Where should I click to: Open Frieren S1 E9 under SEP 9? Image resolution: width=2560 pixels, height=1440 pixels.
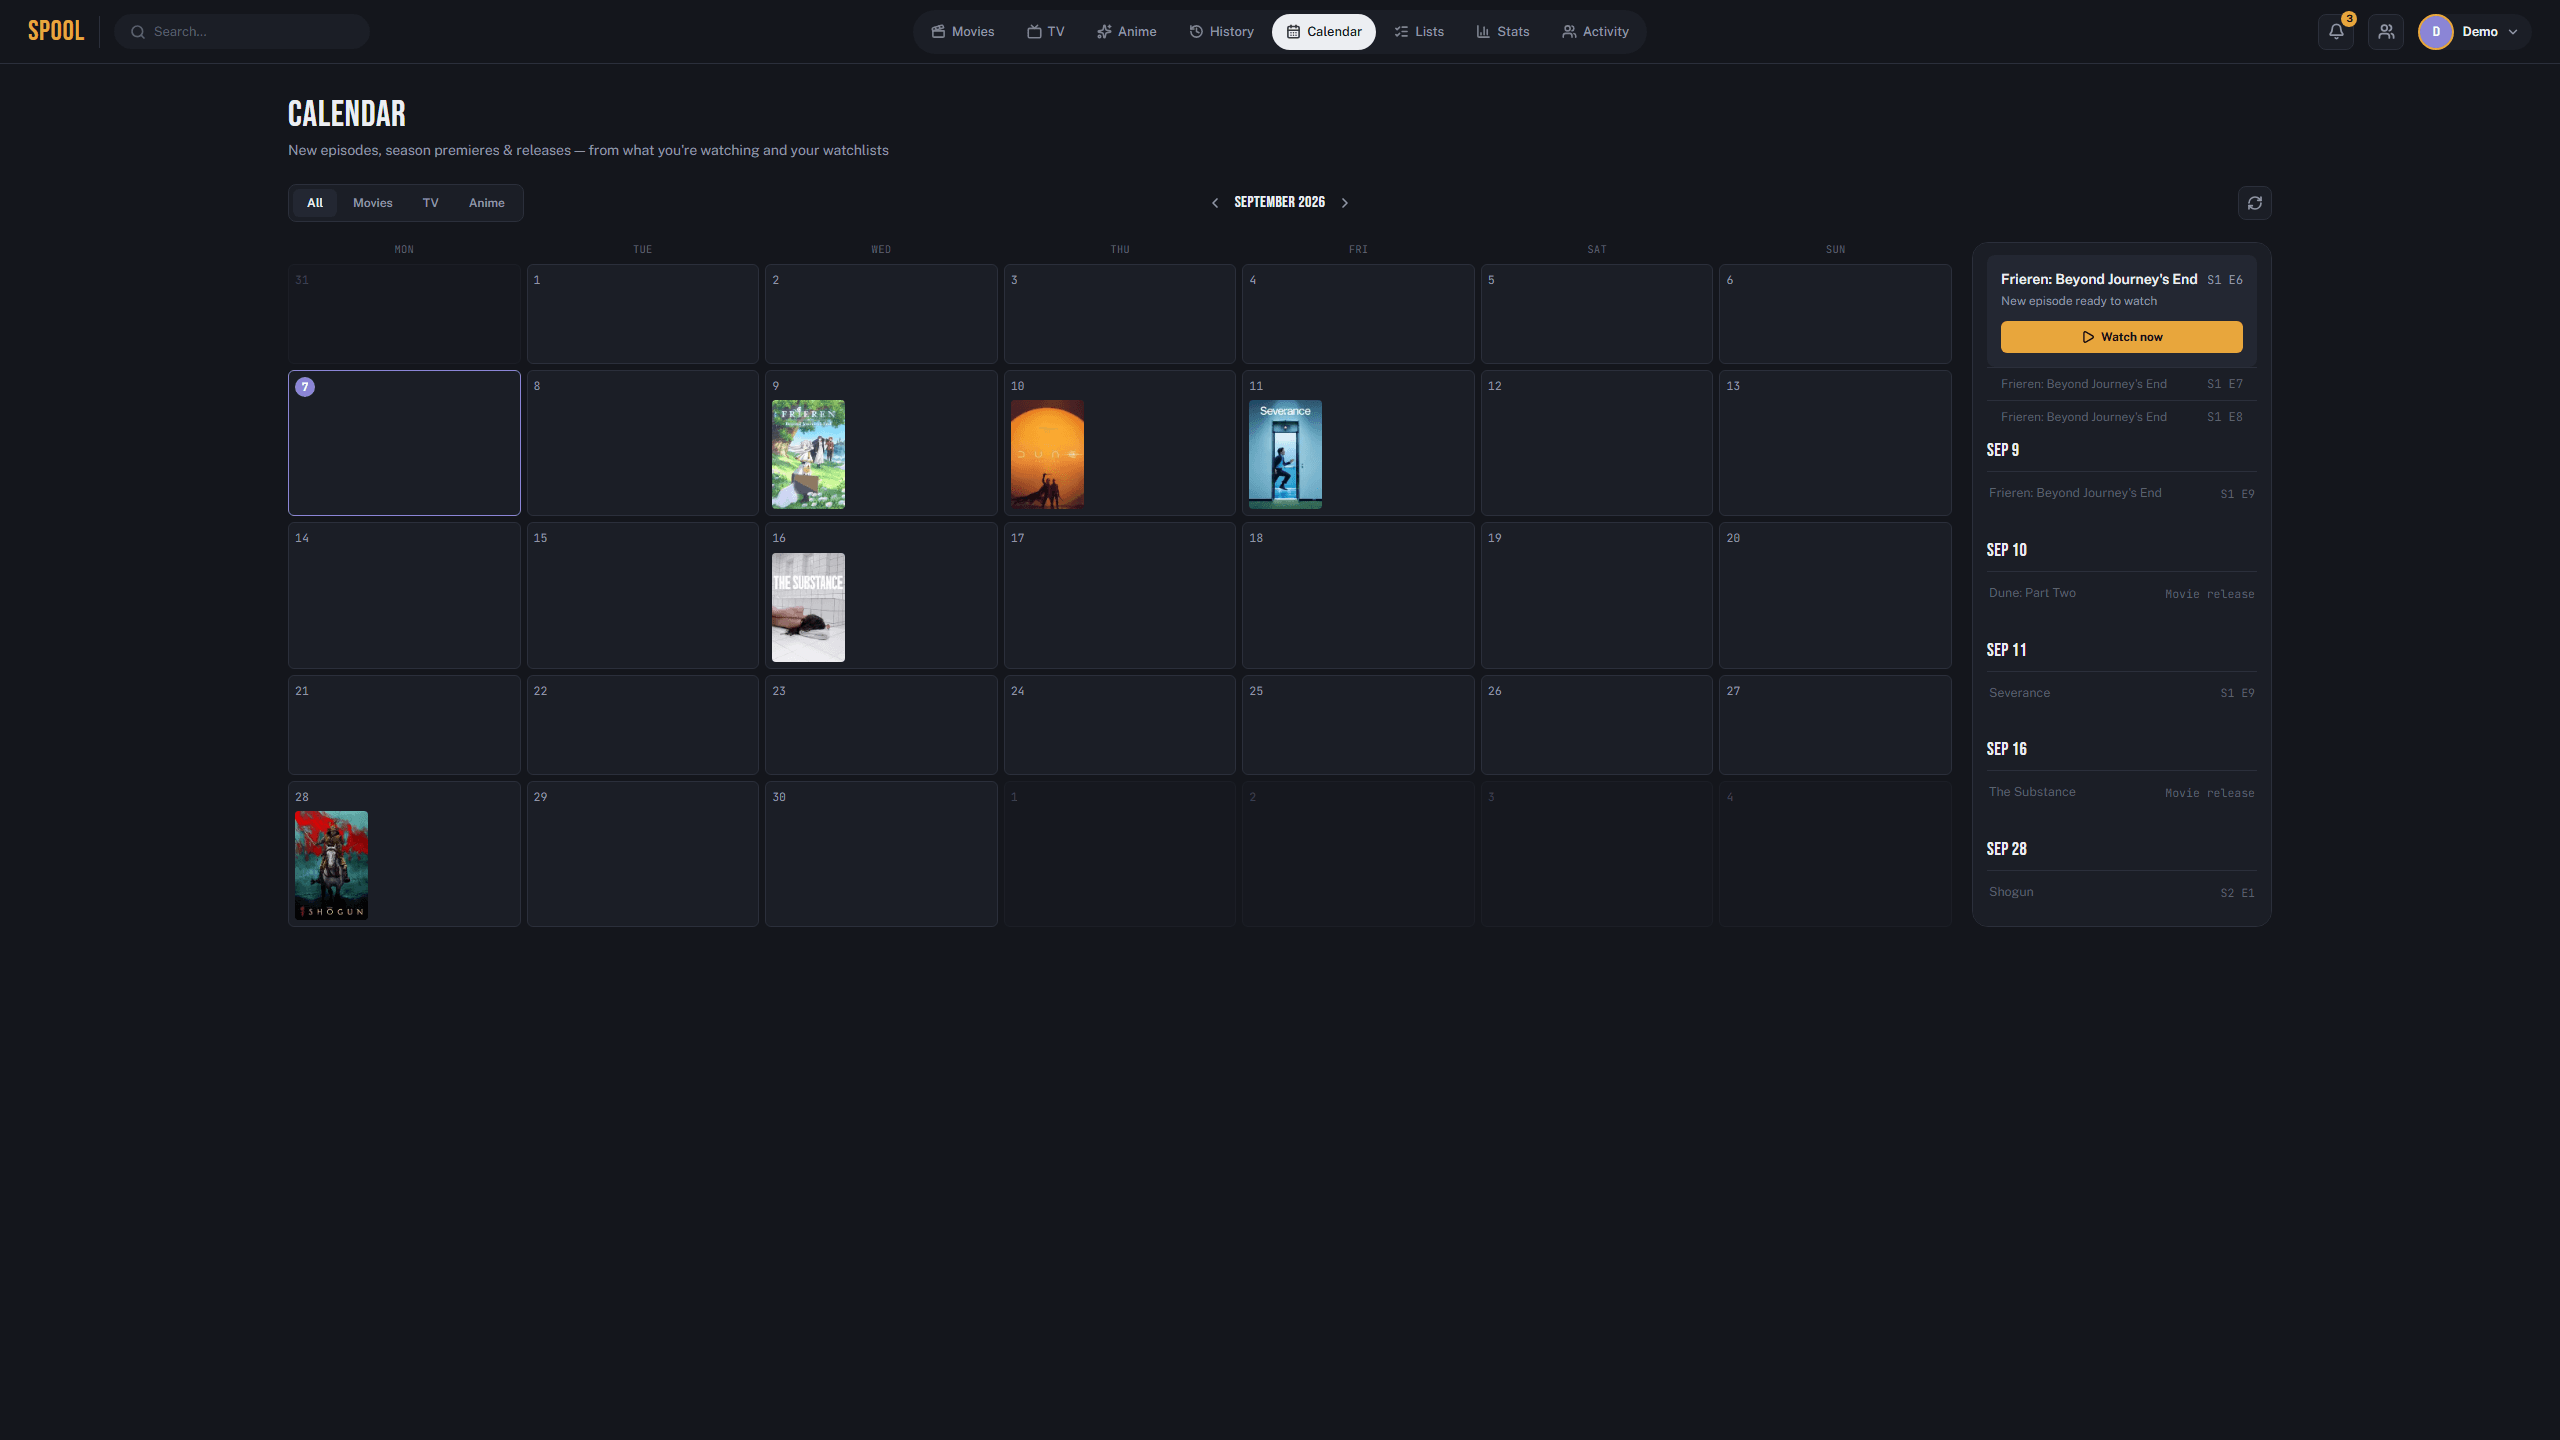pos(2121,493)
